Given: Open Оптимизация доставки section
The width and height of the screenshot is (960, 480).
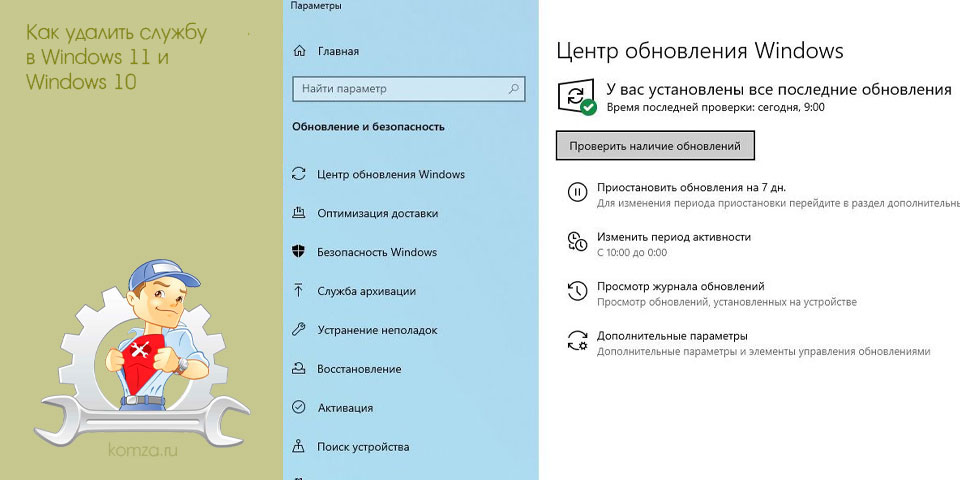Looking at the screenshot, I should 378,214.
